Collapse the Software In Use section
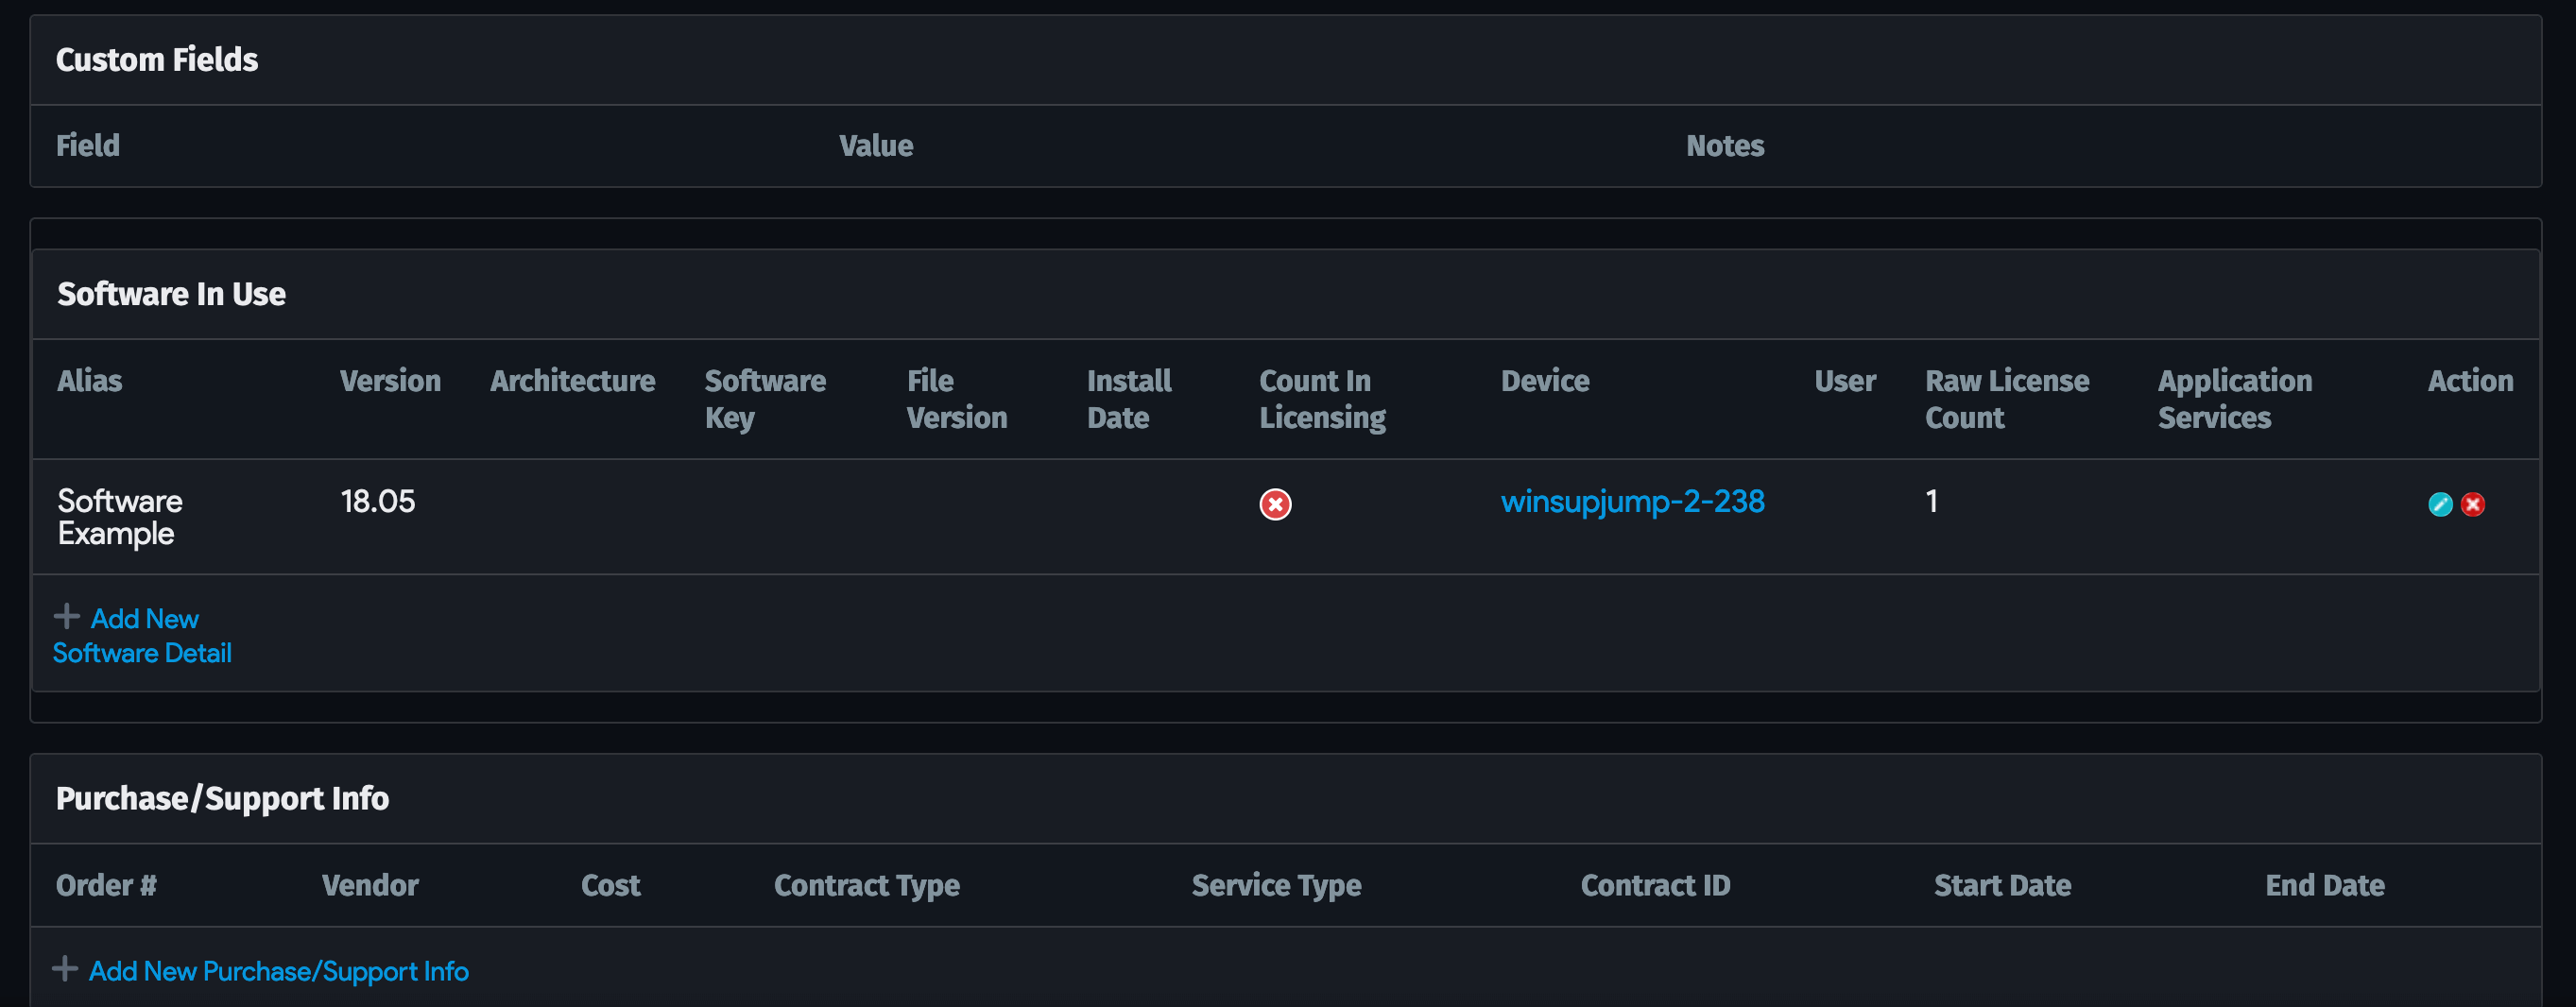 click(x=171, y=293)
